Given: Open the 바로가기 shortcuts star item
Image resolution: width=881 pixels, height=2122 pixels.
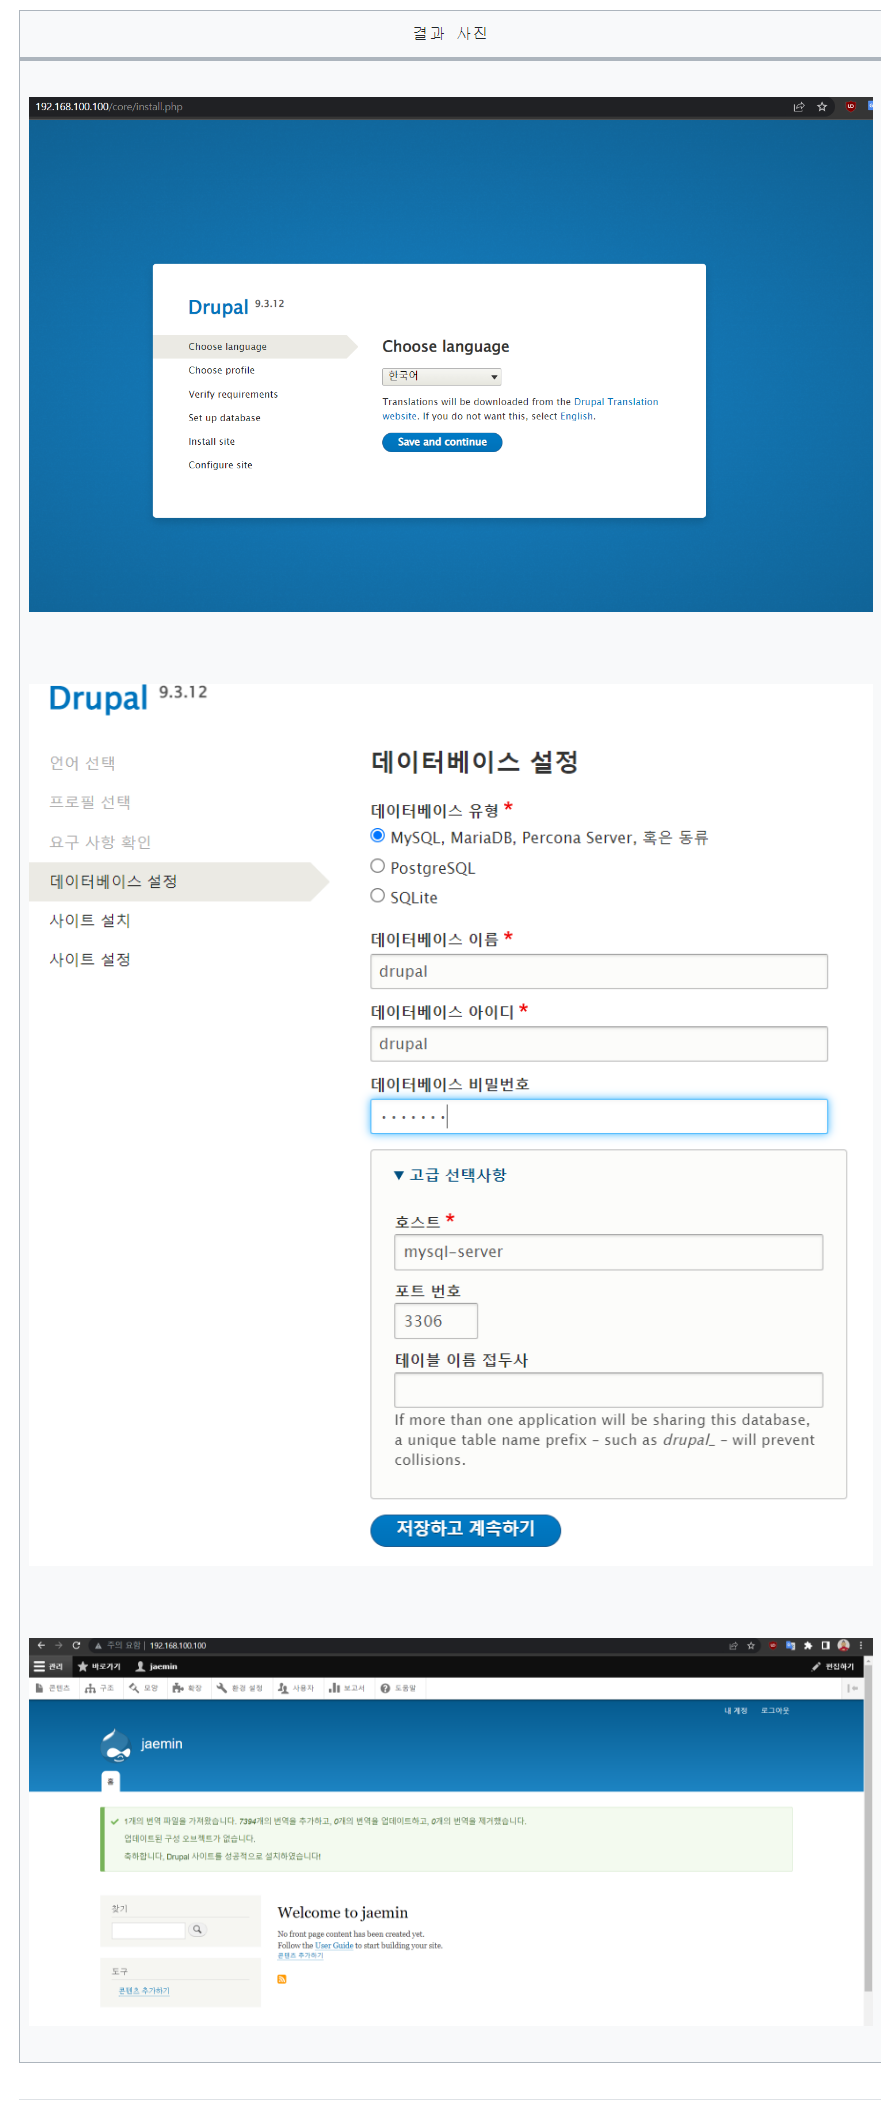Looking at the screenshot, I should click(x=99, y=1666).
